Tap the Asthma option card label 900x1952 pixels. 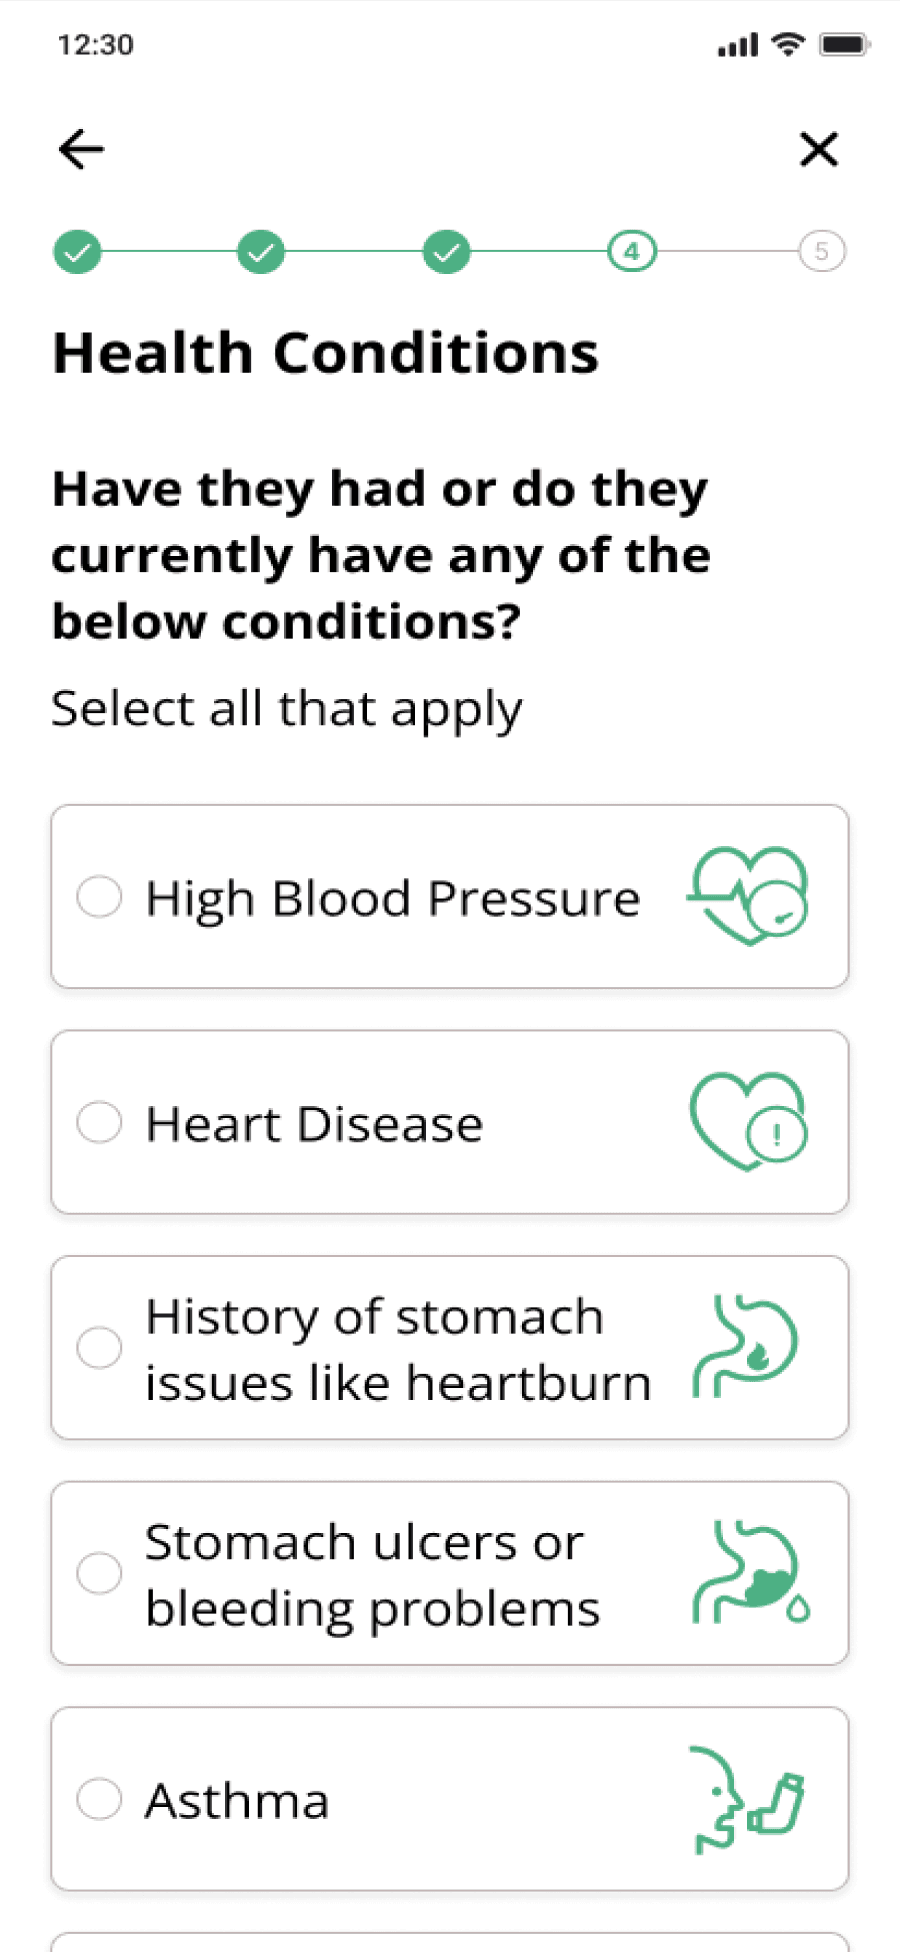(x=237, y=1801)
